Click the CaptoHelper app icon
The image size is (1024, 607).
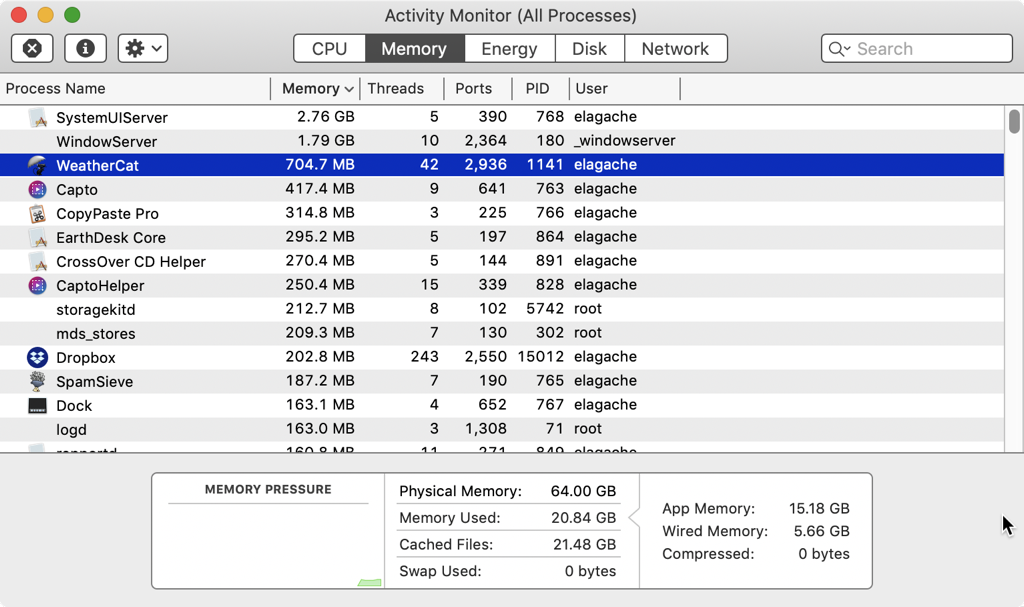38,286
